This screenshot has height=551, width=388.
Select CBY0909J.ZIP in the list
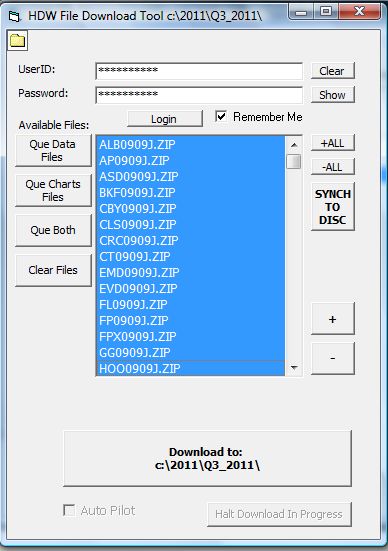click(x=190, y=208)
